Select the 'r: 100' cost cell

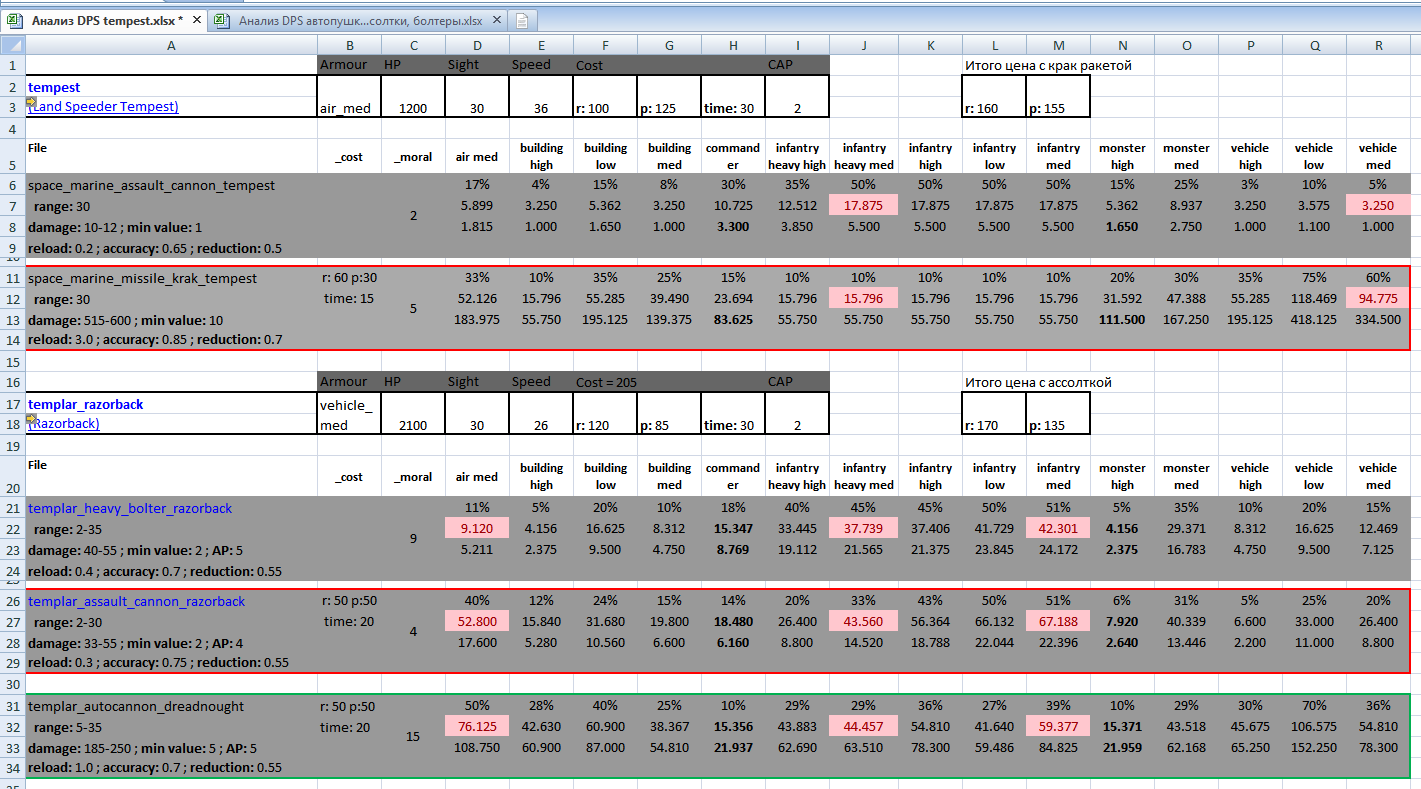[605, 107]
